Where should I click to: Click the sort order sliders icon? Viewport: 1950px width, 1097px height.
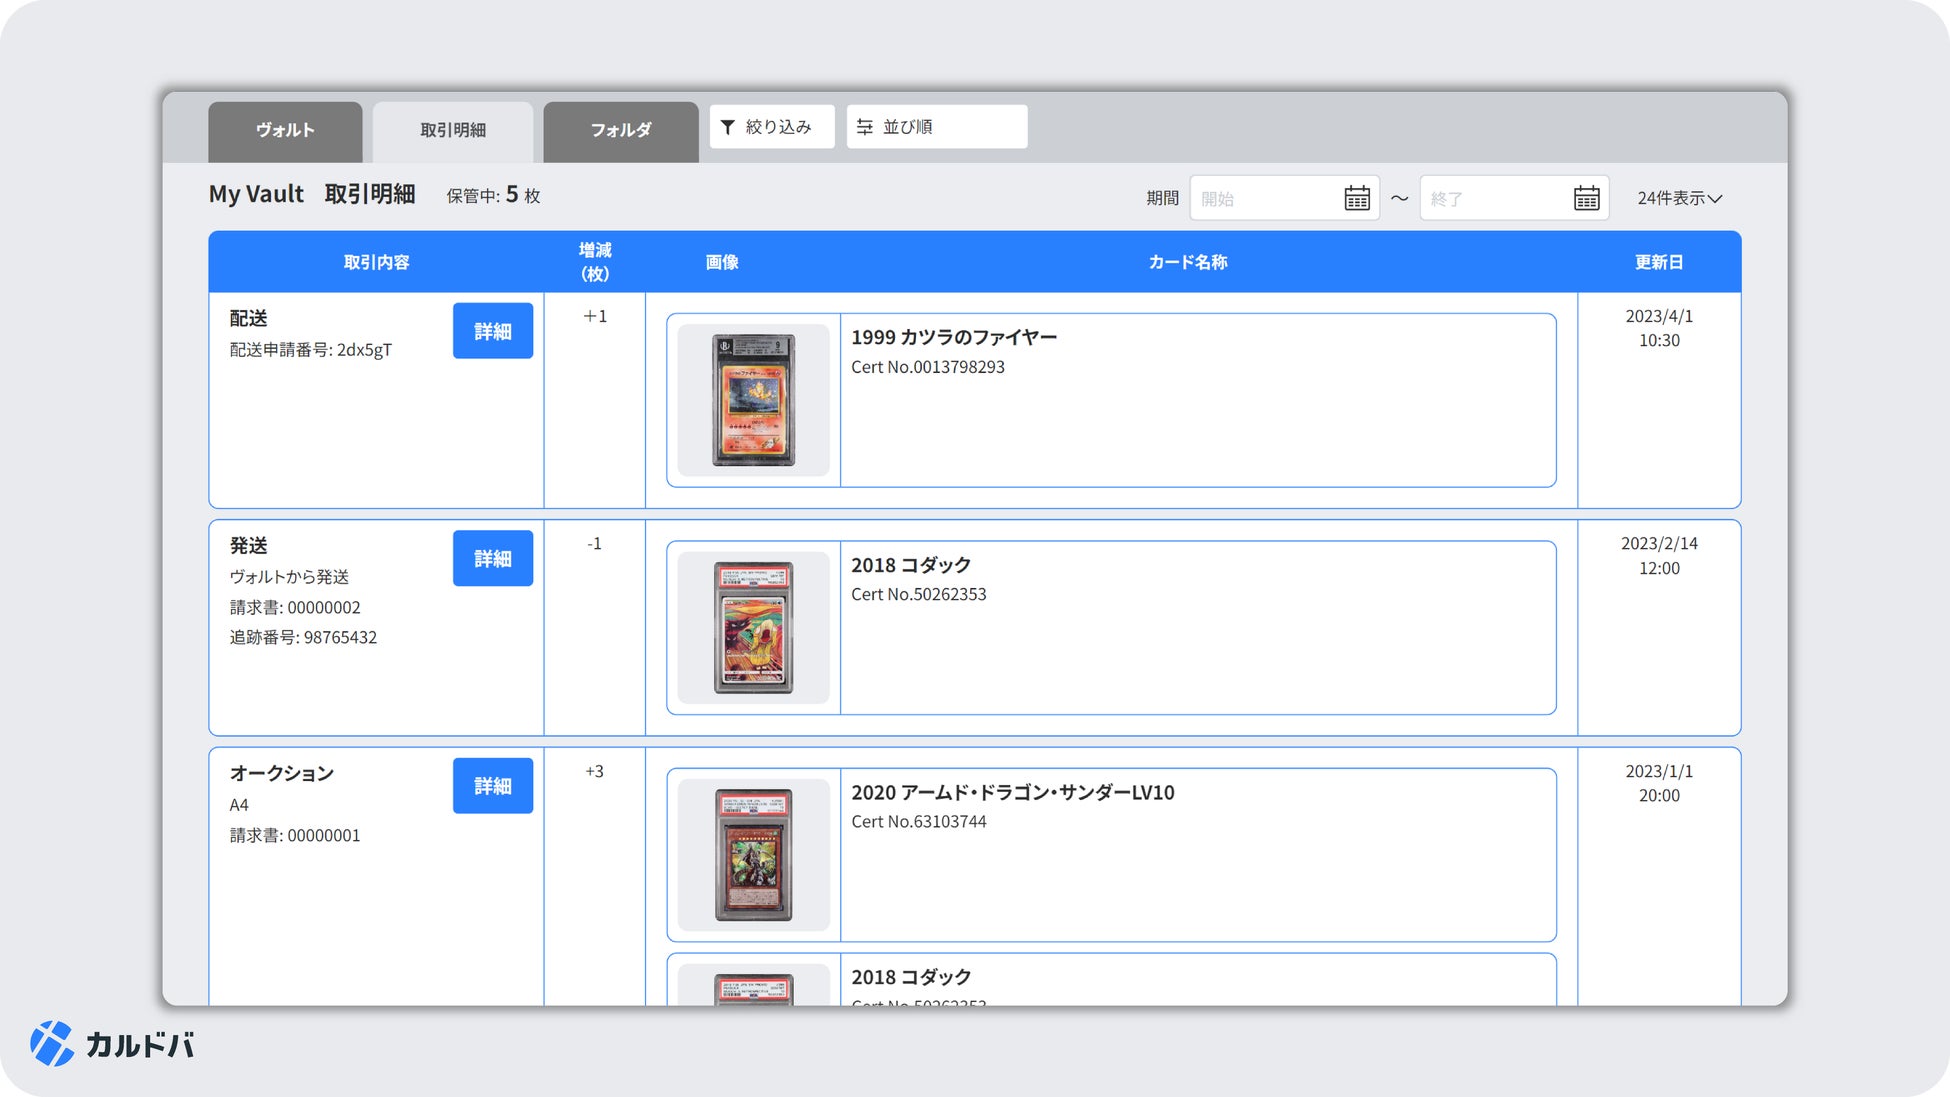click(865, 127)
